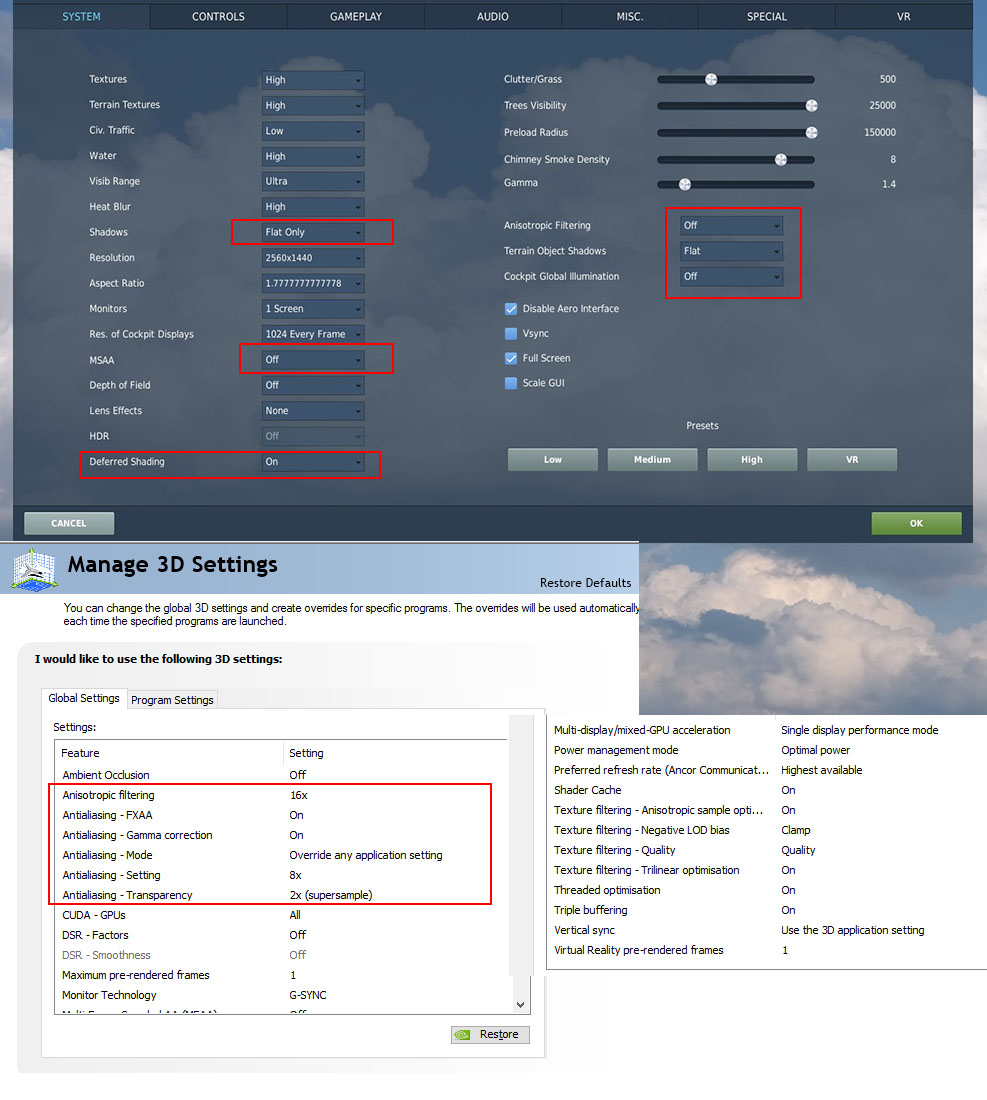The width and height of the screenshot is (987, 1100).
Task: Select the Antialiasing - Setting row
Action: coord(281,875)
